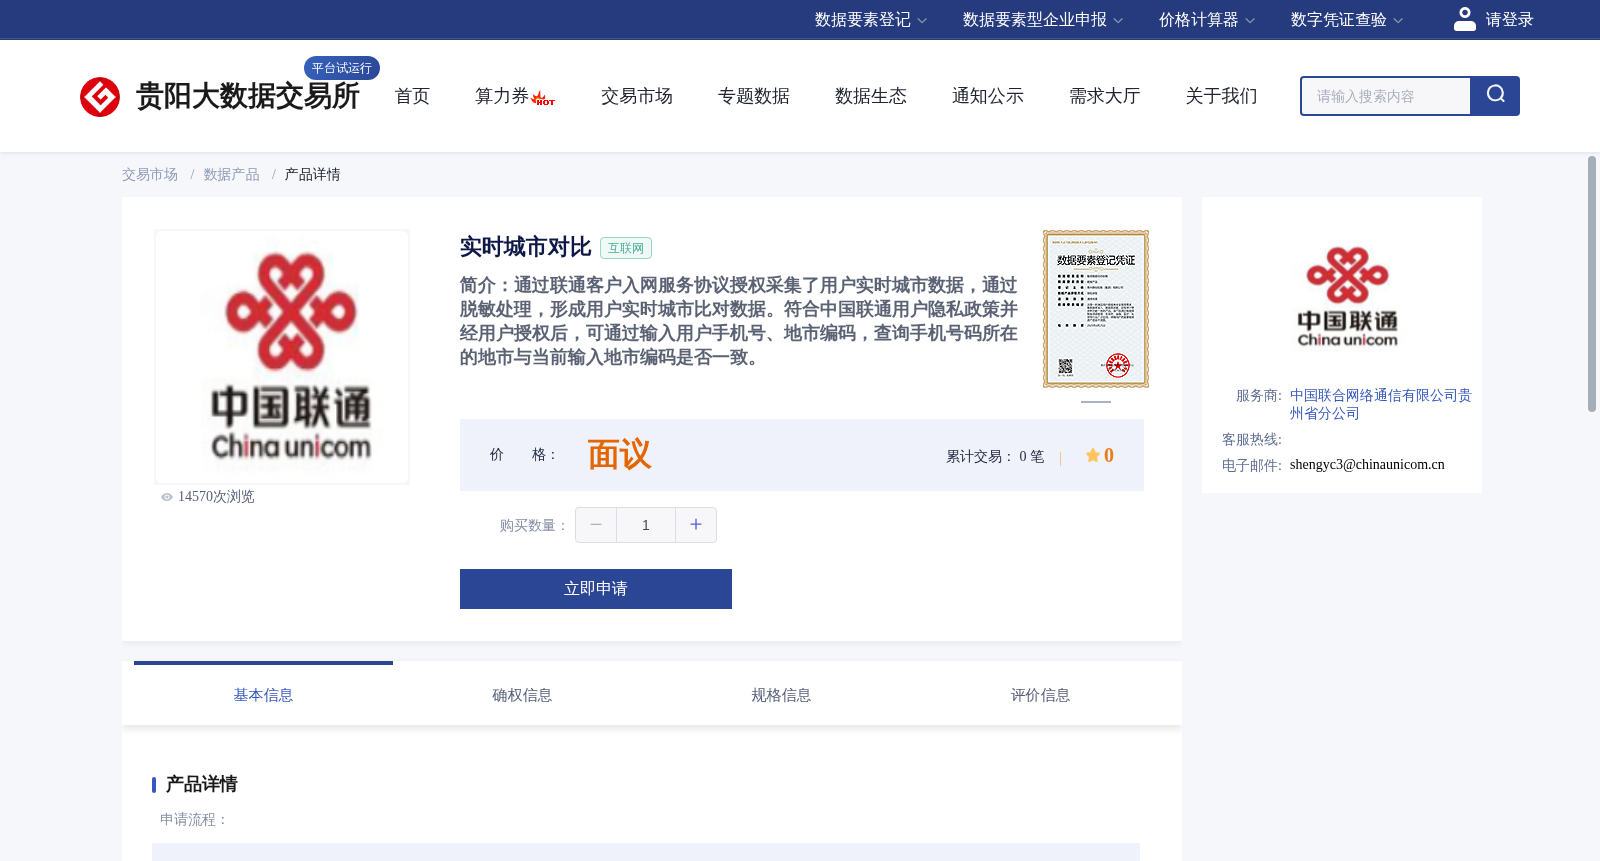Click the 产品详情 section heading
The height and width of the screenshot is (861, 1600).
point(201,784)
